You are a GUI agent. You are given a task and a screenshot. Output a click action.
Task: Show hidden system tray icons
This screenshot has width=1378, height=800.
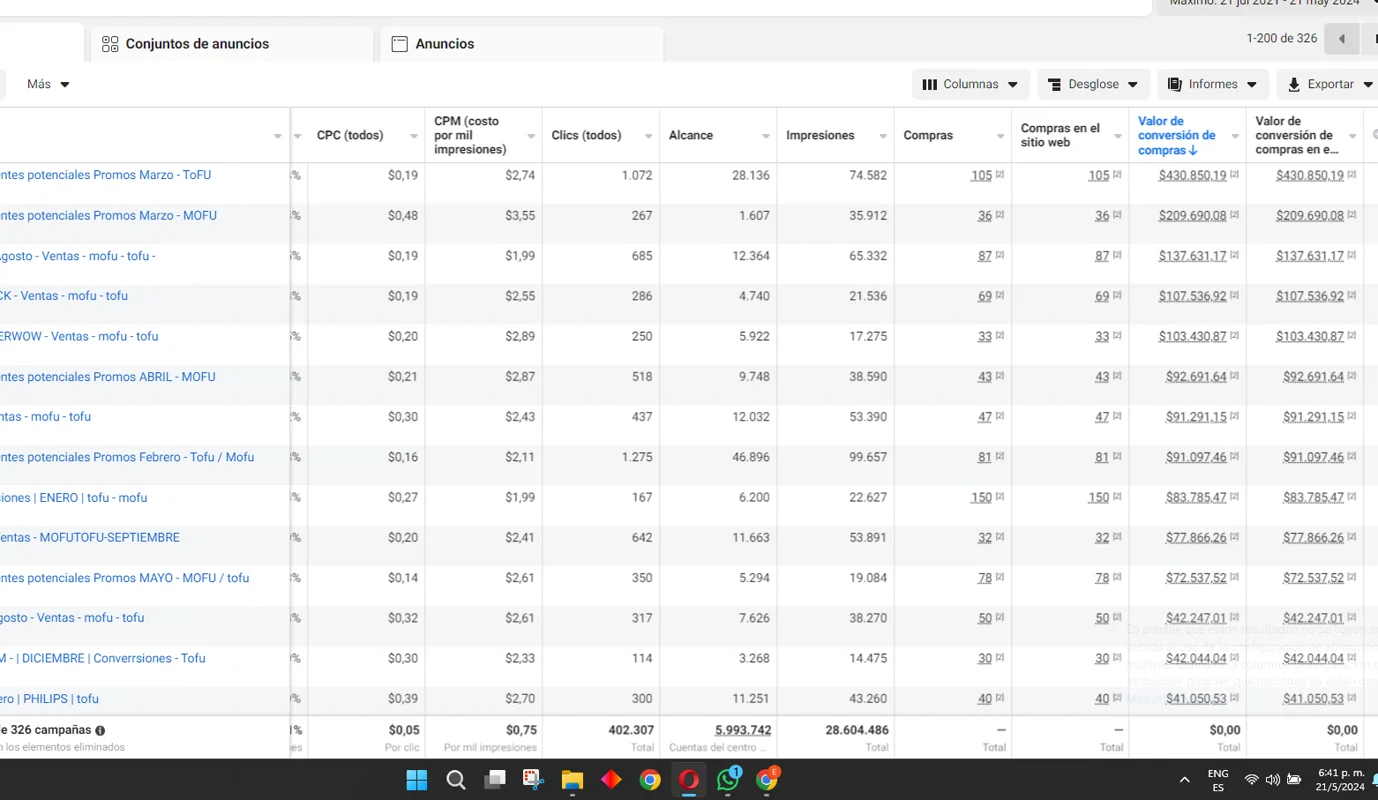tap(1184, 780)
